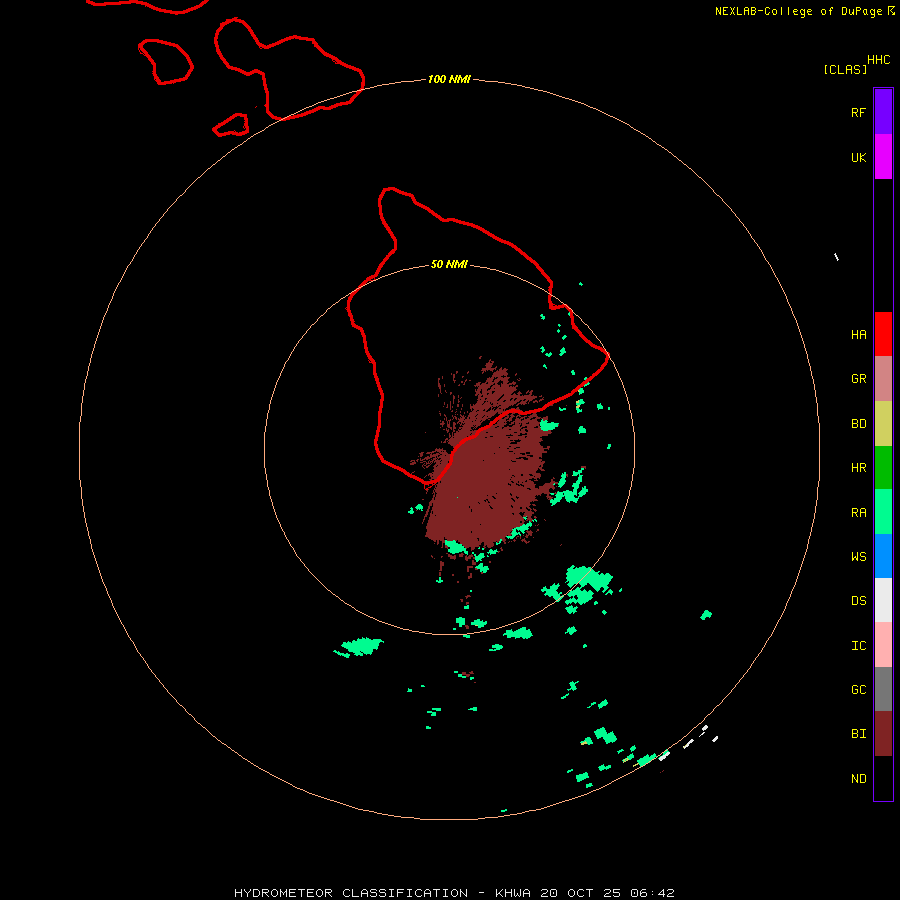Viewport: 900px width, 900px height.
Task: Click the [CLAS] units label
Action: [x=845, y=69]
